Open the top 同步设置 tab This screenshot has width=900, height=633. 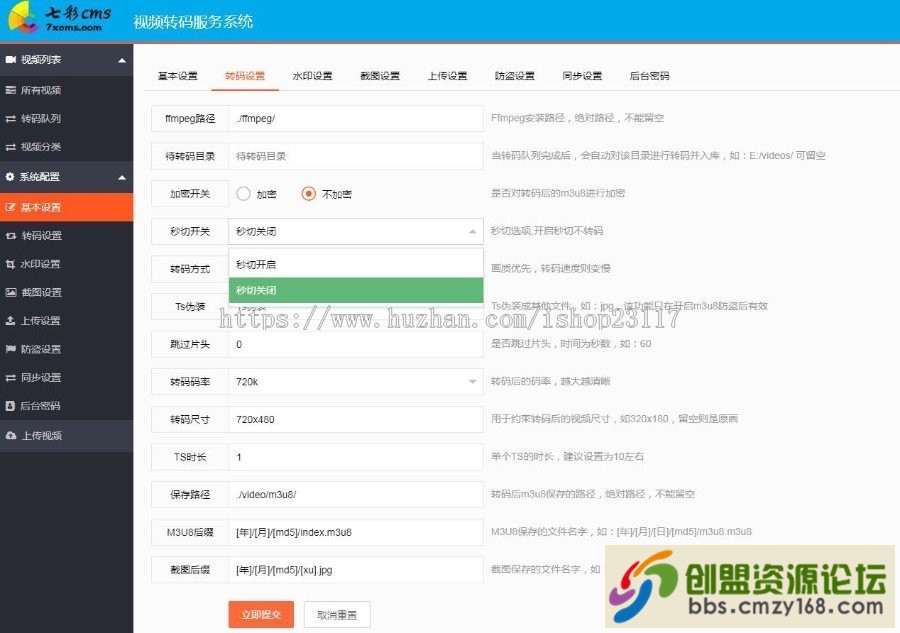pyautogui.click(x=582, y=76)
